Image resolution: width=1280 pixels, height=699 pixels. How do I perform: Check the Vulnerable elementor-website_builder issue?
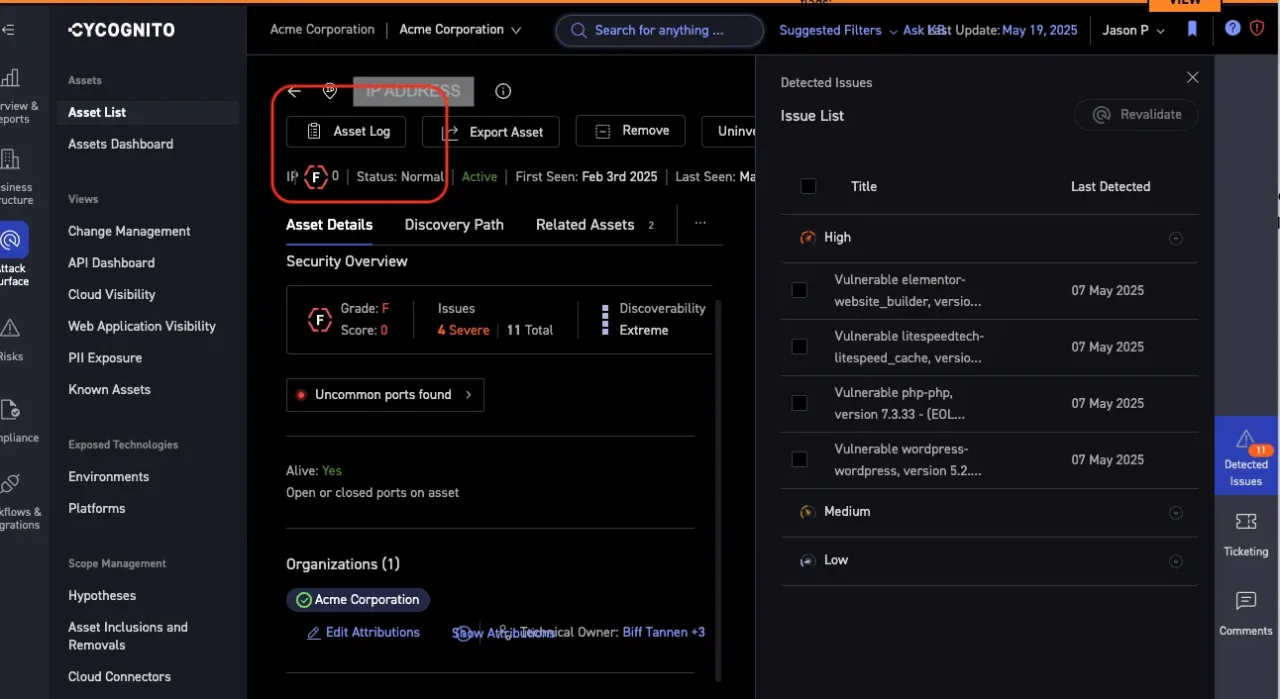799,290
